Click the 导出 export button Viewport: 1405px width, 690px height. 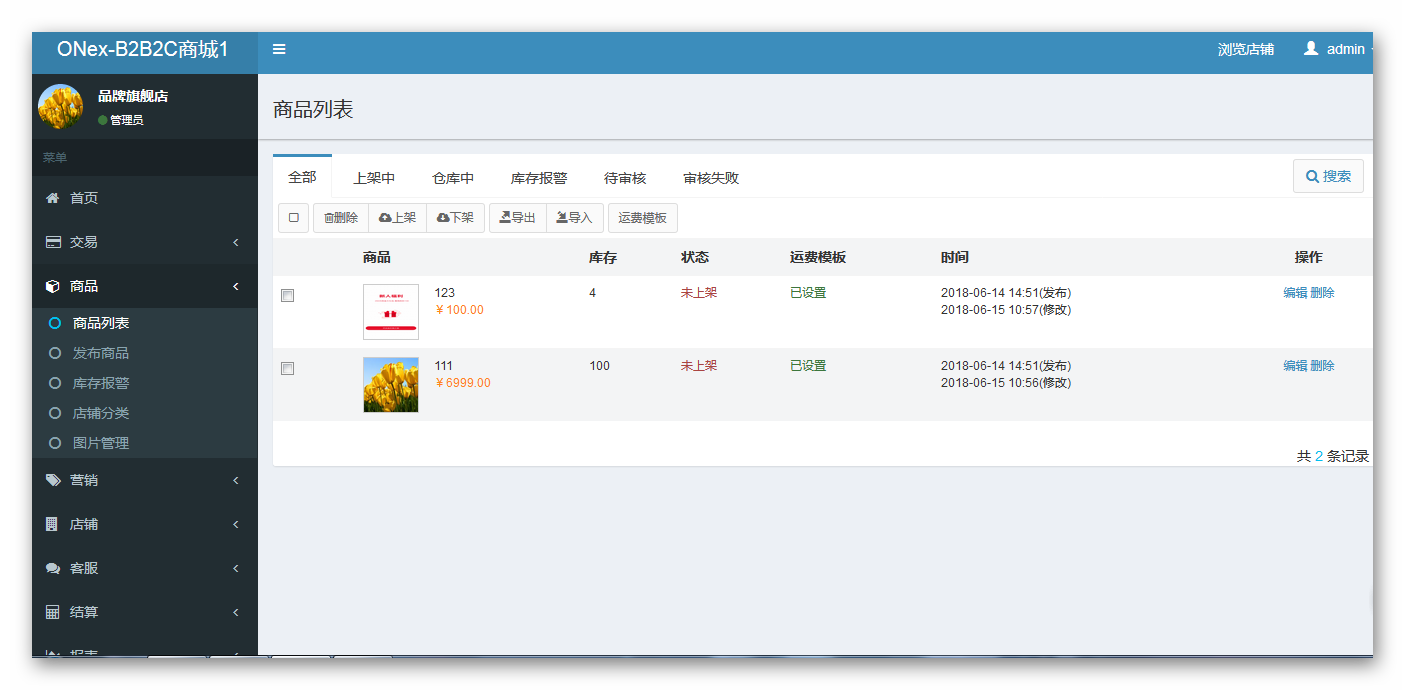[x=518, y=218]
